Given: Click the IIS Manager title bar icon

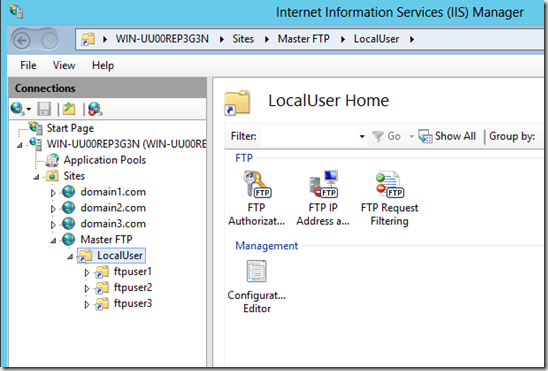Looking at the screenshot, I should 16,11.
